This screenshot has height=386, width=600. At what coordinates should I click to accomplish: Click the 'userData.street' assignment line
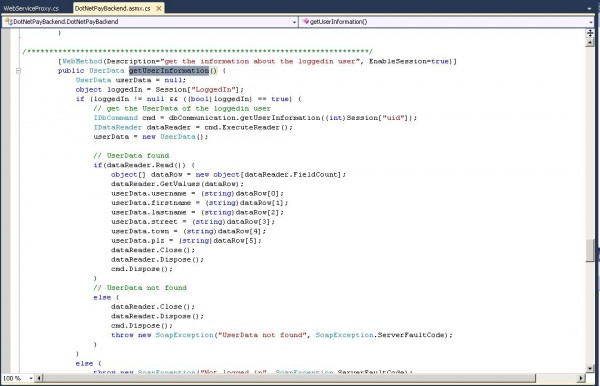click(x=193, y=222)
